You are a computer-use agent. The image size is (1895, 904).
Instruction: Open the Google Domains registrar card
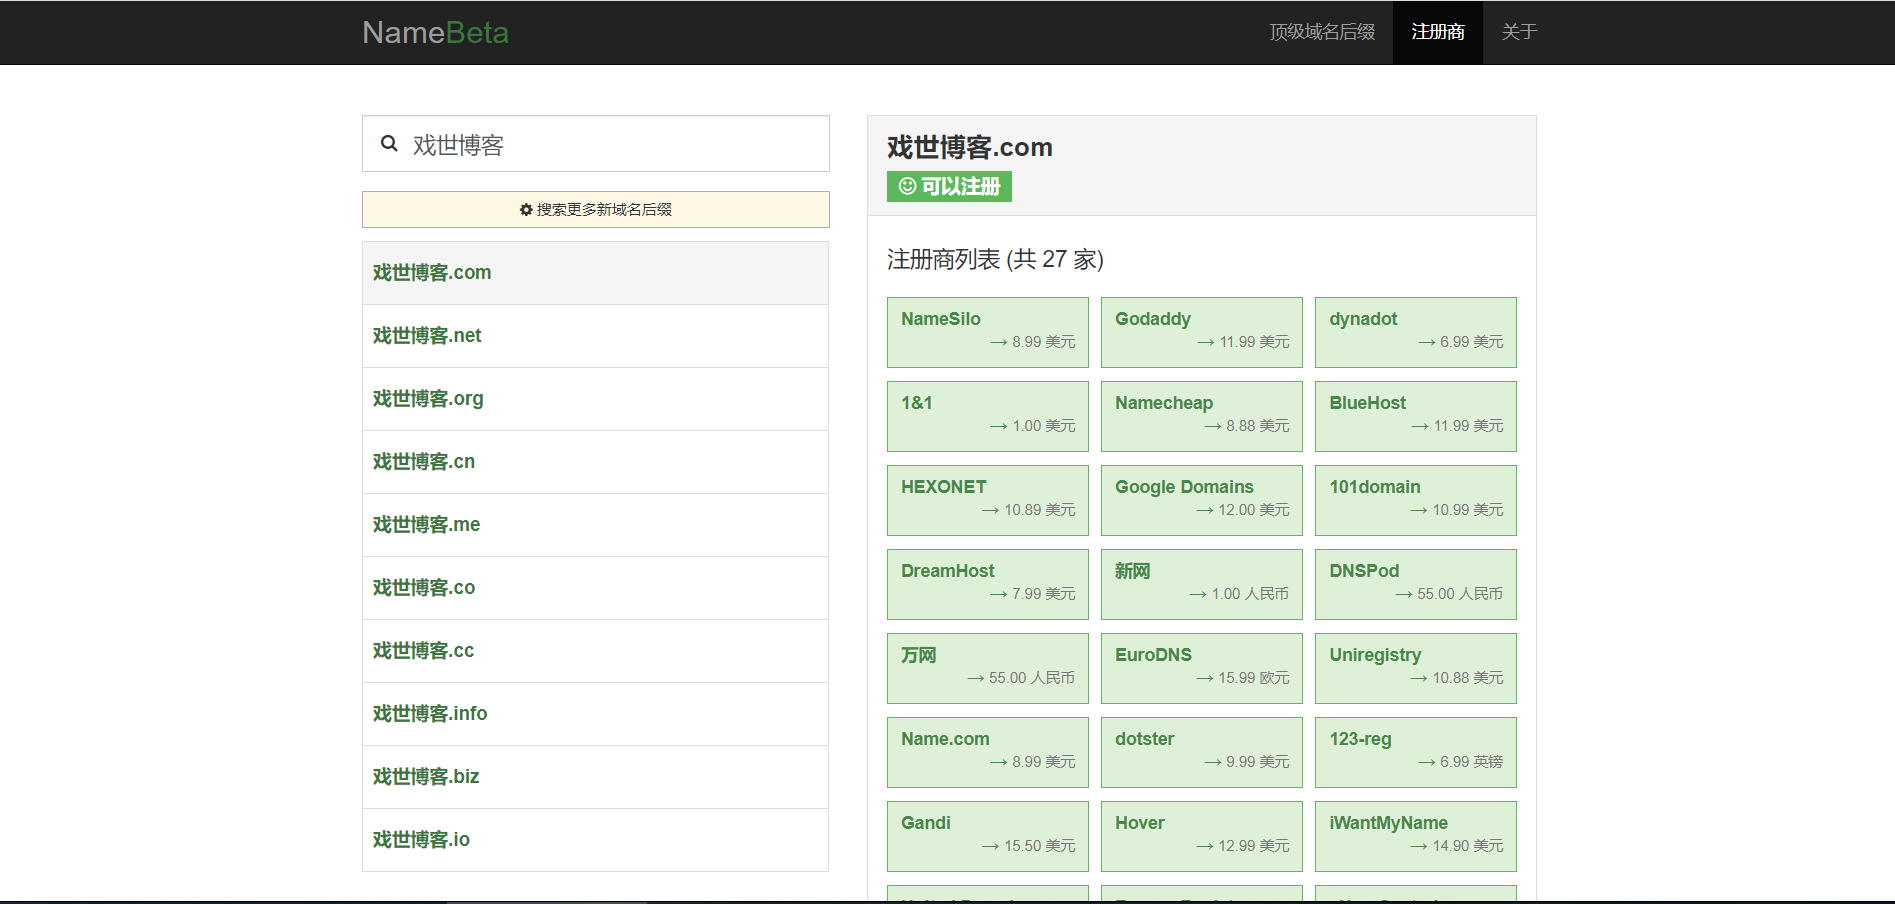pyautogui.click(x=1202, y=500)
